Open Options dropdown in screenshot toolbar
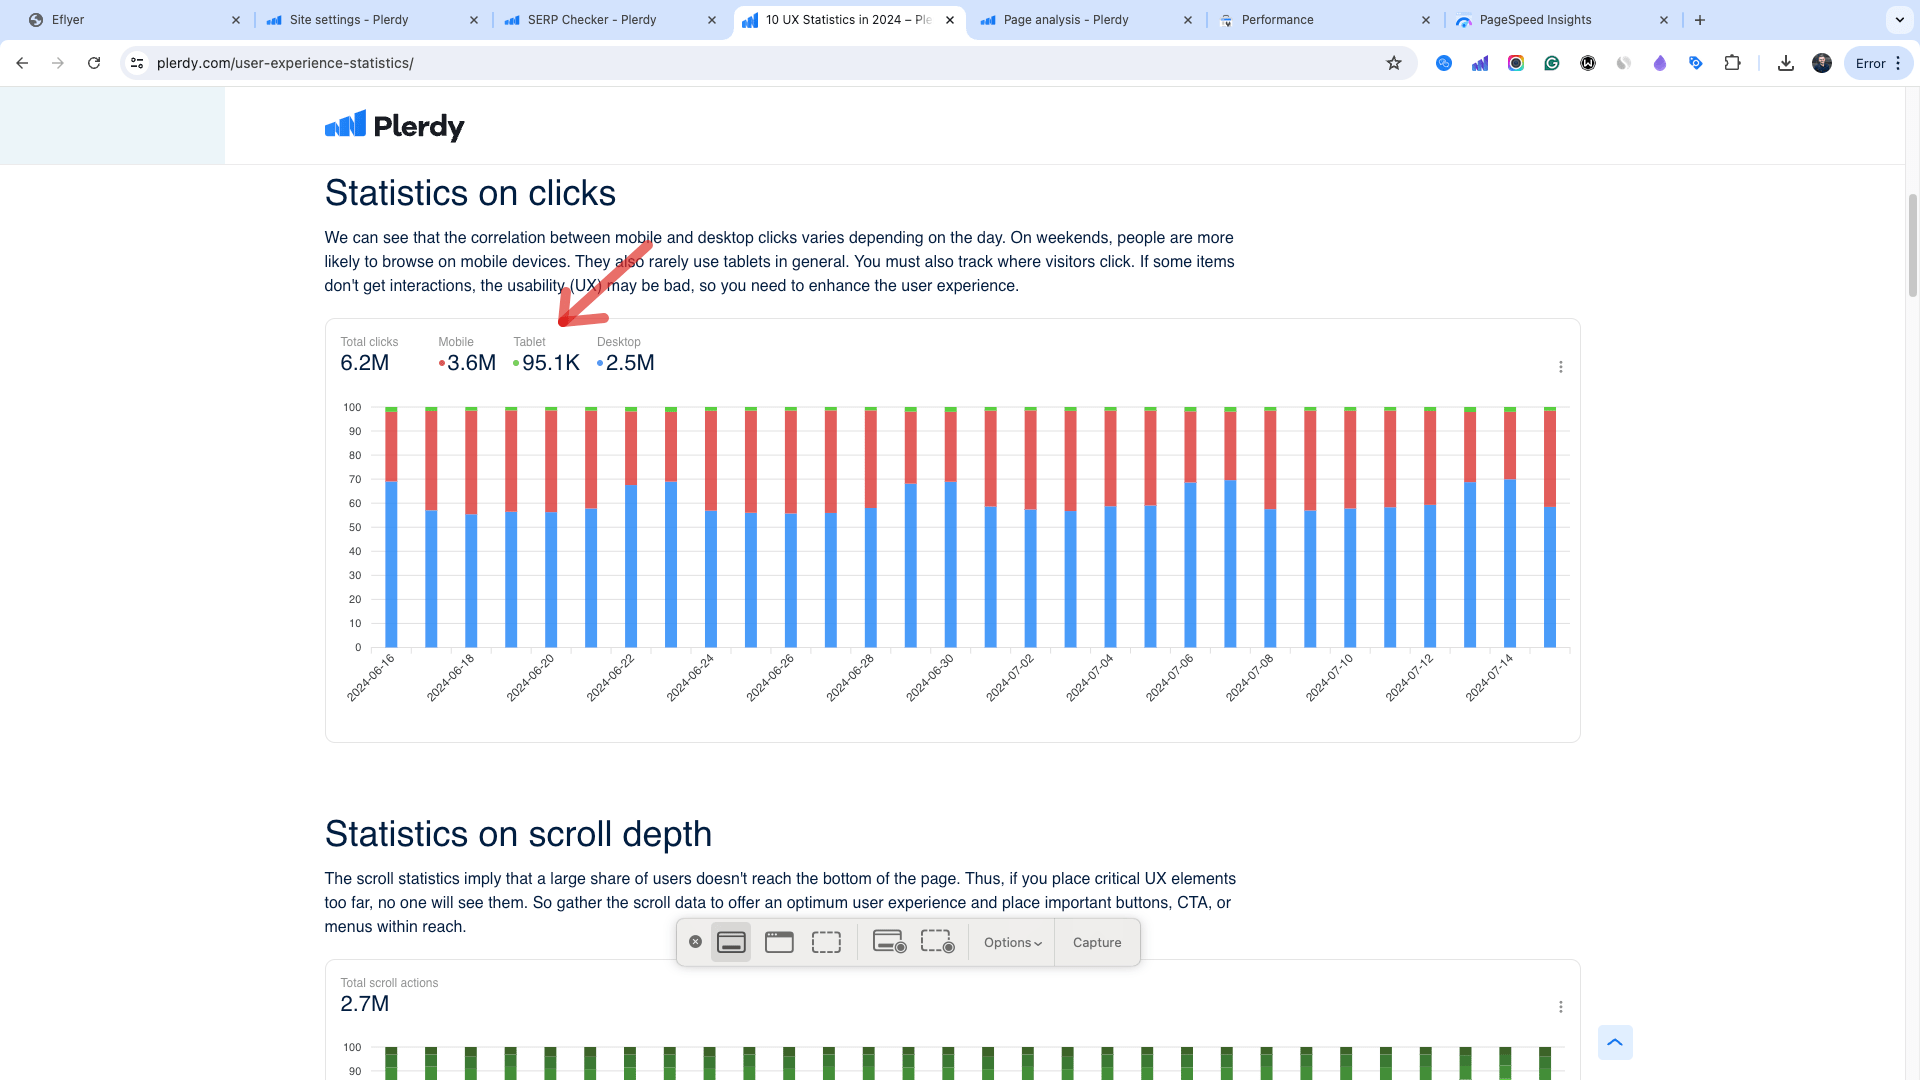Viewport: 1920px width, 1080px height. click(1012, 942)
